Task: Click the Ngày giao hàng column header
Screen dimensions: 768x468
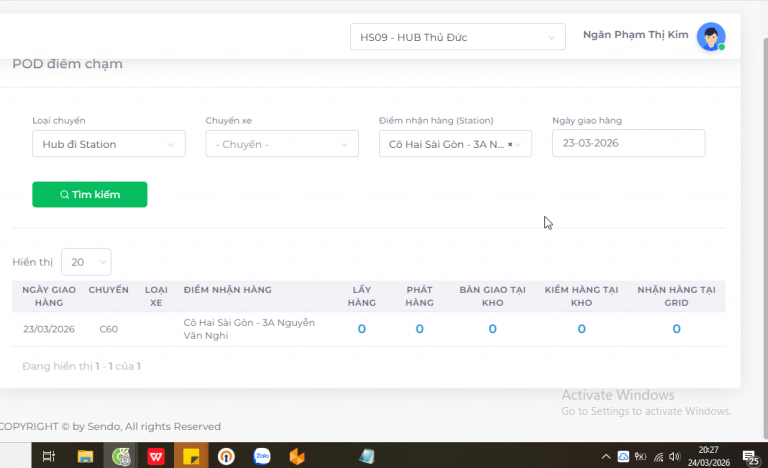Action: [x=49, y=296]
